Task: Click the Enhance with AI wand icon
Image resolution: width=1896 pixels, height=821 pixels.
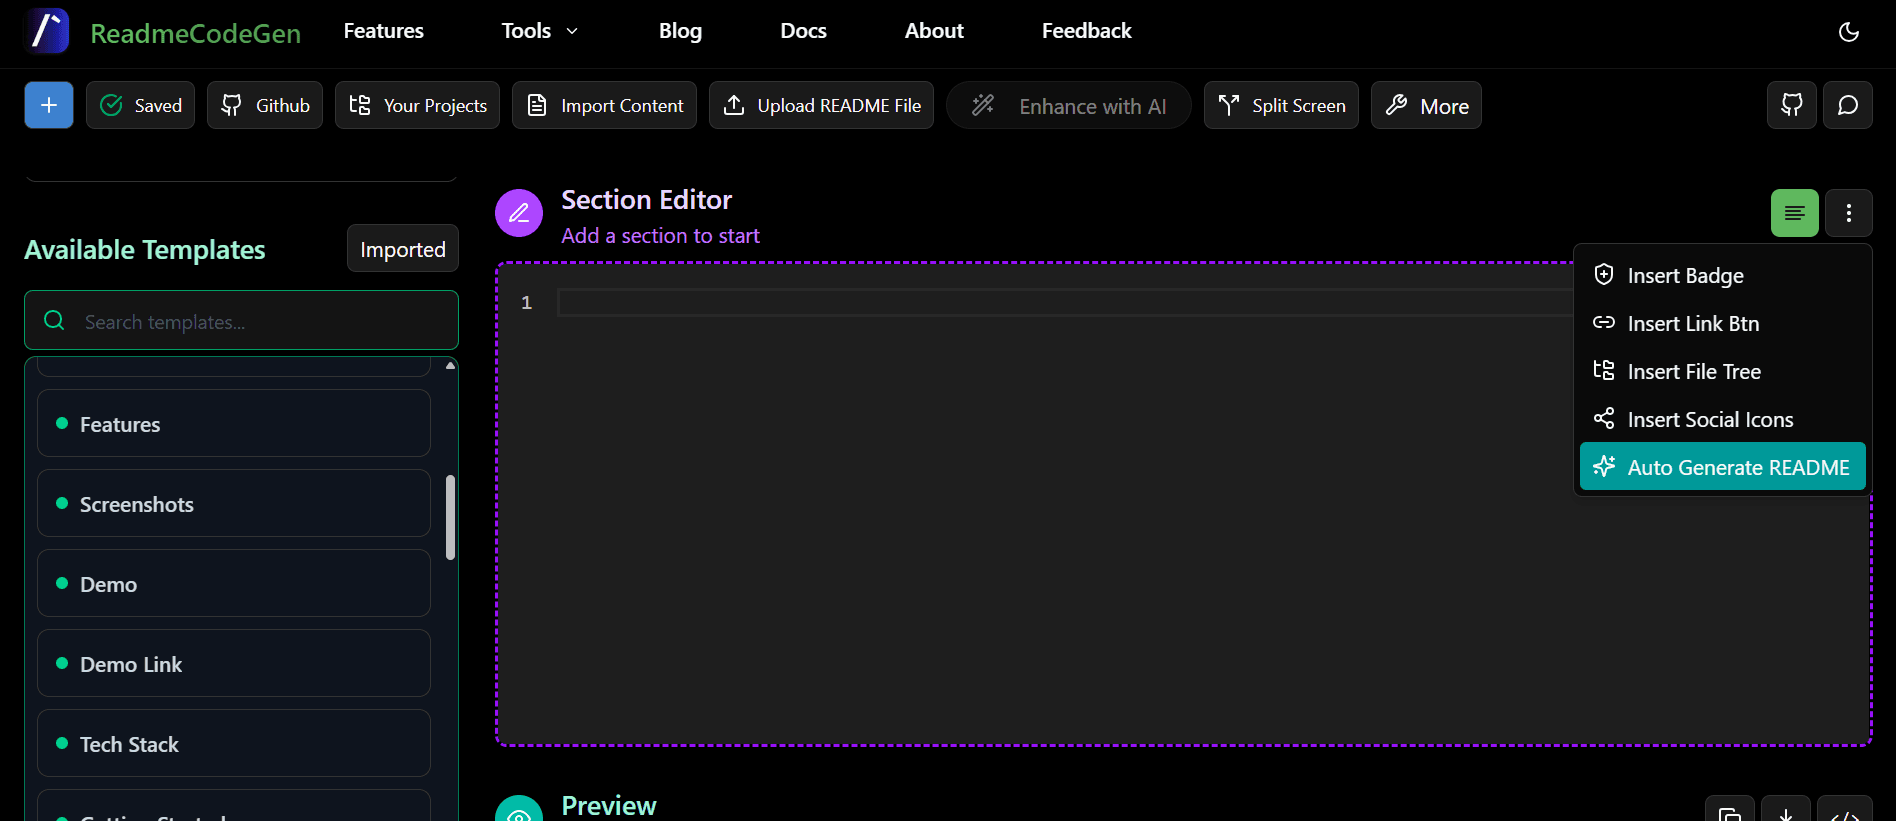Action: [983, 104]
